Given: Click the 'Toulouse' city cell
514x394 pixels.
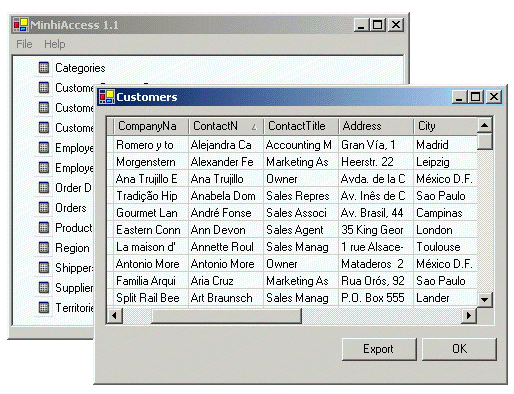Looking at the screenshot, I should click(x=446, y=247).
